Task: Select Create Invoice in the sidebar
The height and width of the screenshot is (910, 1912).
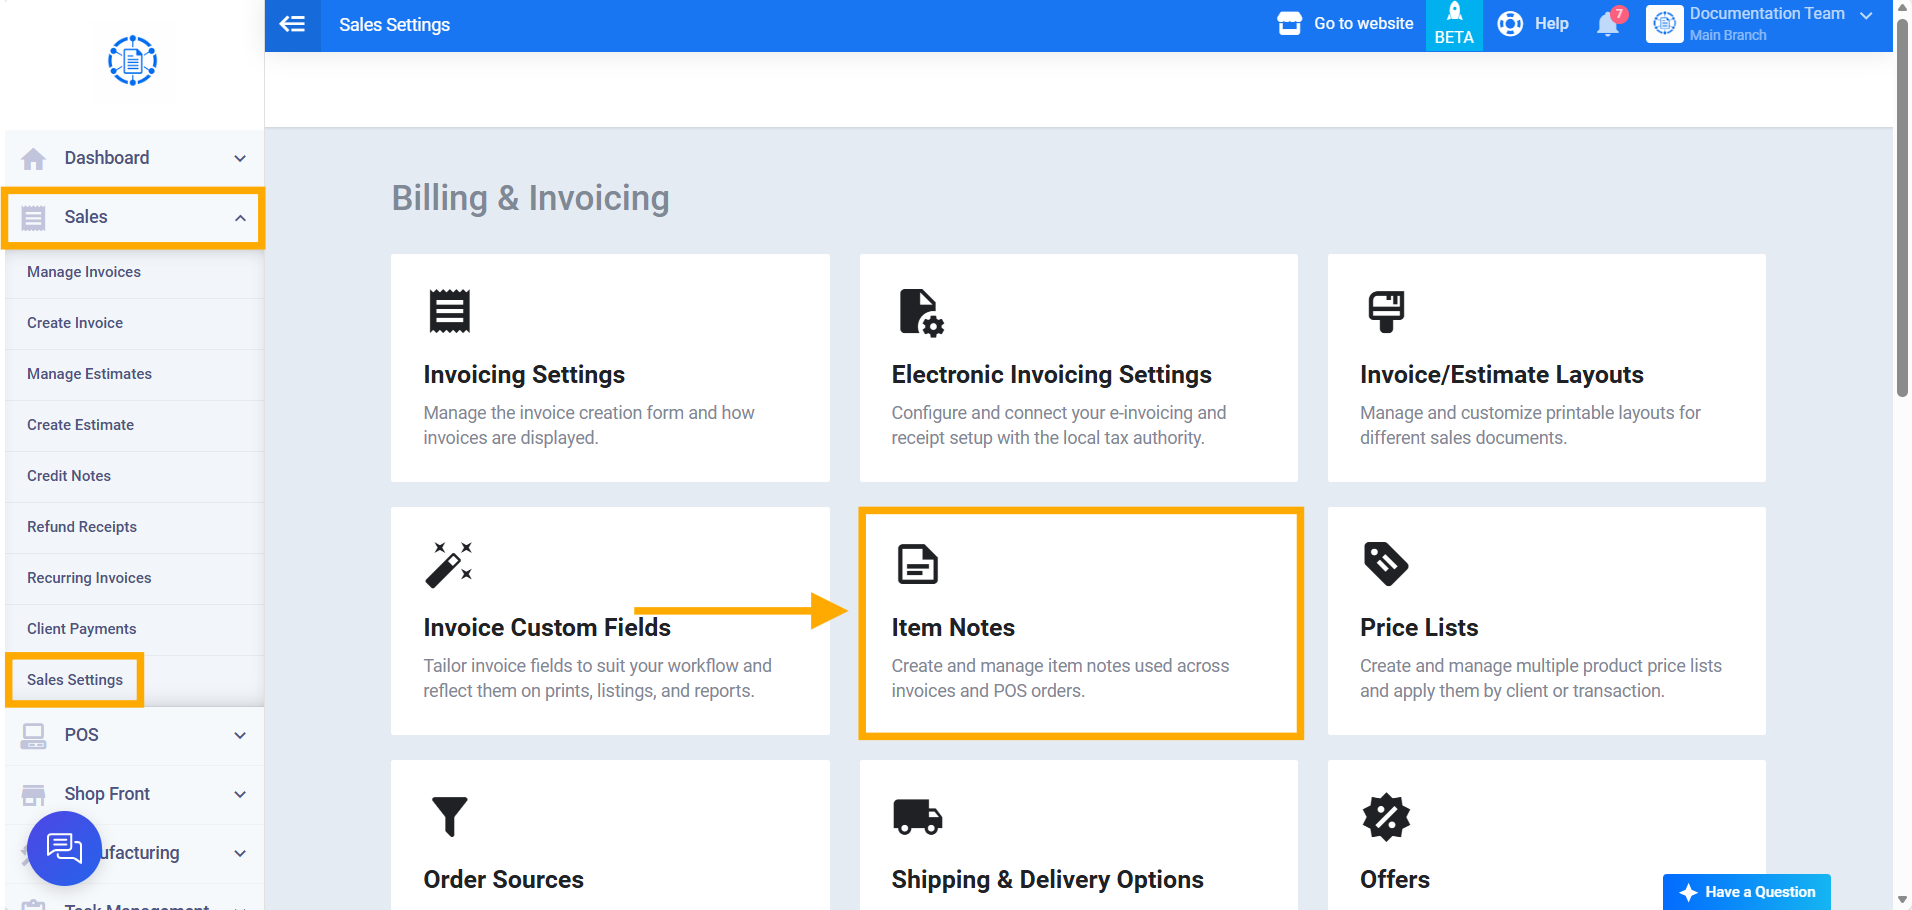Action: tap(75, 323)
